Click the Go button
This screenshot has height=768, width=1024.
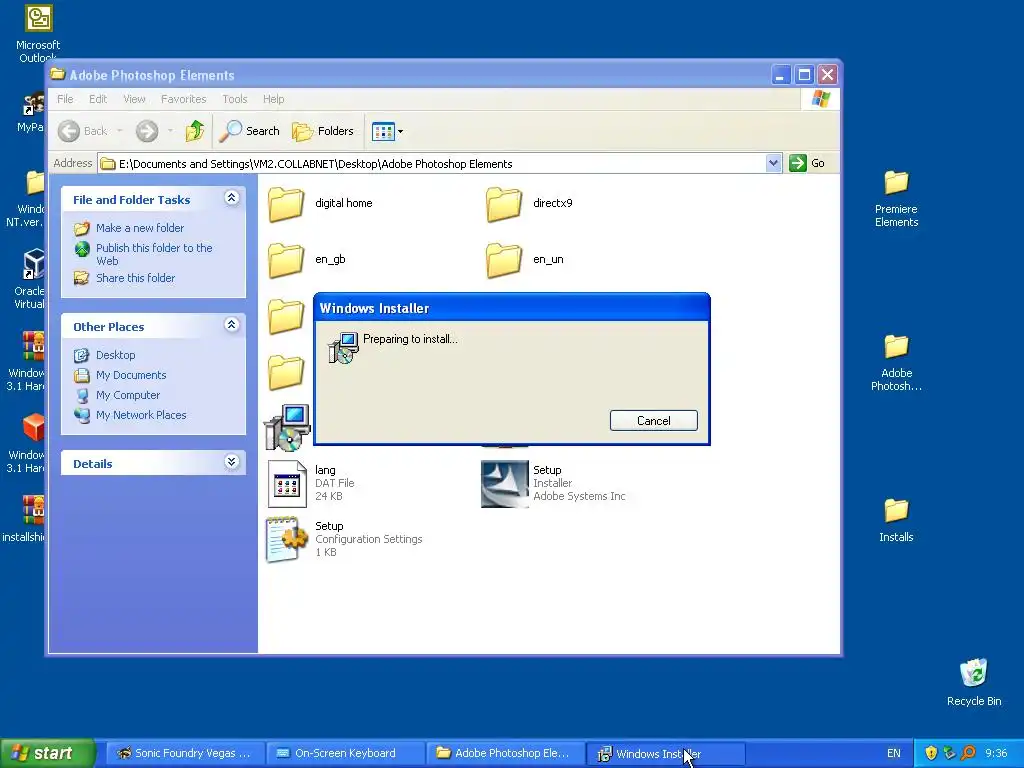tap(807, 163)
